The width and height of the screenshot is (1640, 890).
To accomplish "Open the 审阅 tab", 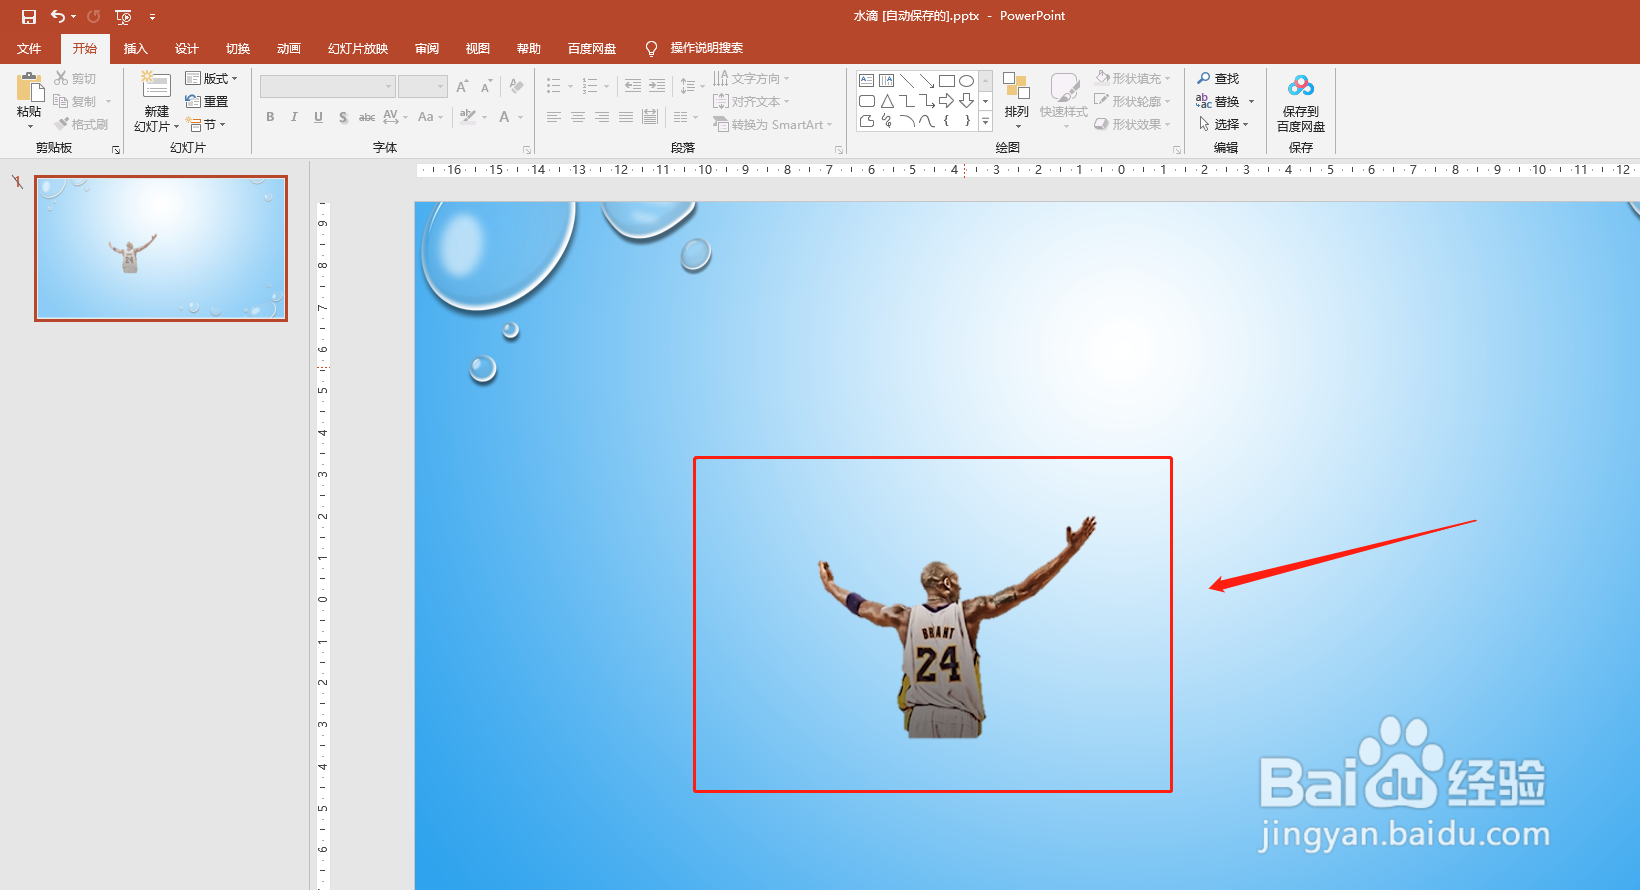I will (427, 48).
